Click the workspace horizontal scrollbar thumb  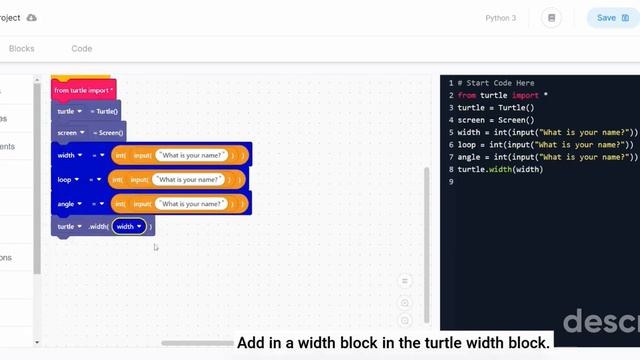[x=197, y=343]
